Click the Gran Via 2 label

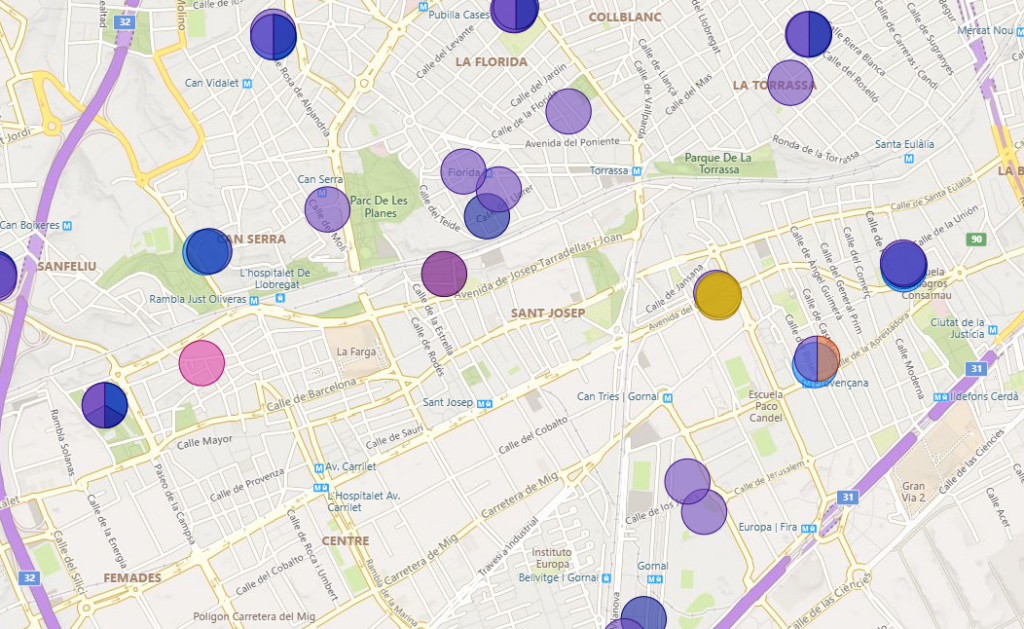(x=914, y=492)
